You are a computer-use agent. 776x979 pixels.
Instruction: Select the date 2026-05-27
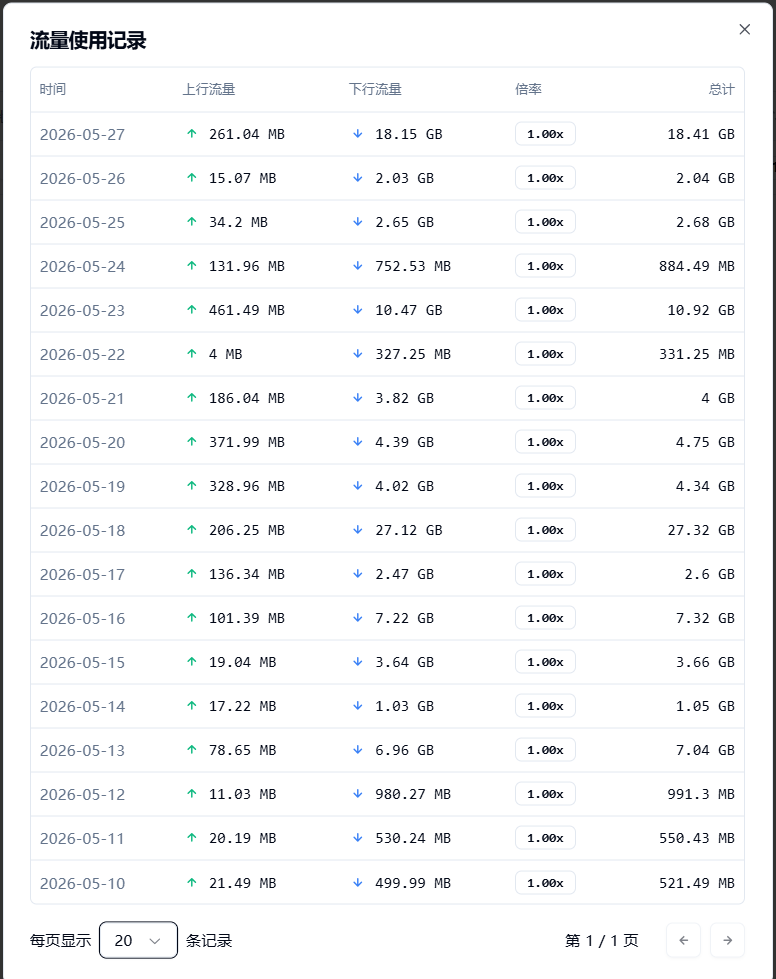(82, 134)
